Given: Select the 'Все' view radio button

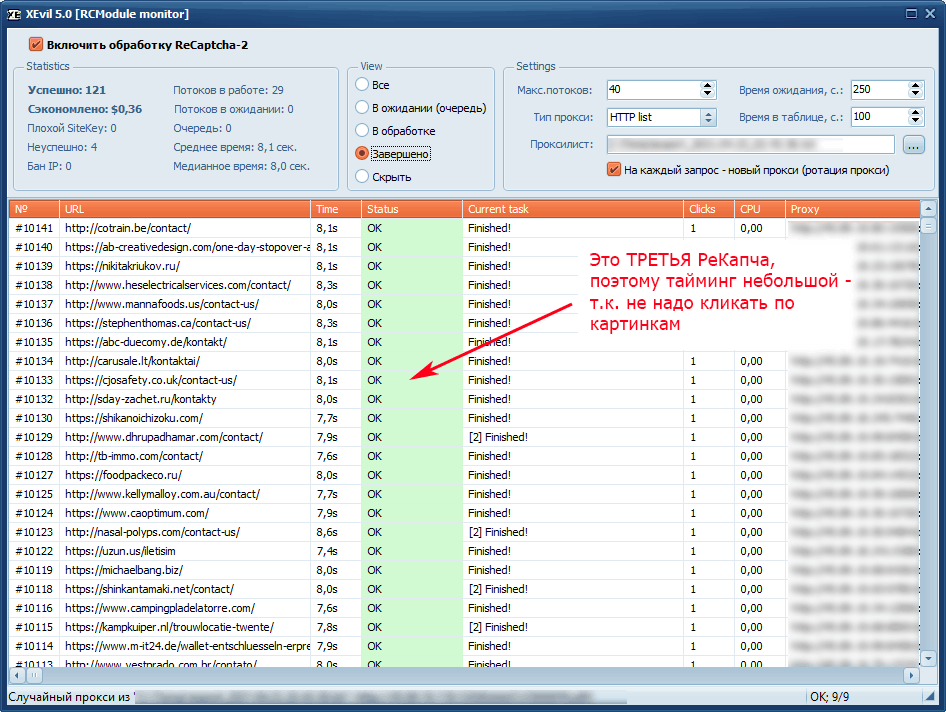Looking at the screenshot, I should 362,84.
